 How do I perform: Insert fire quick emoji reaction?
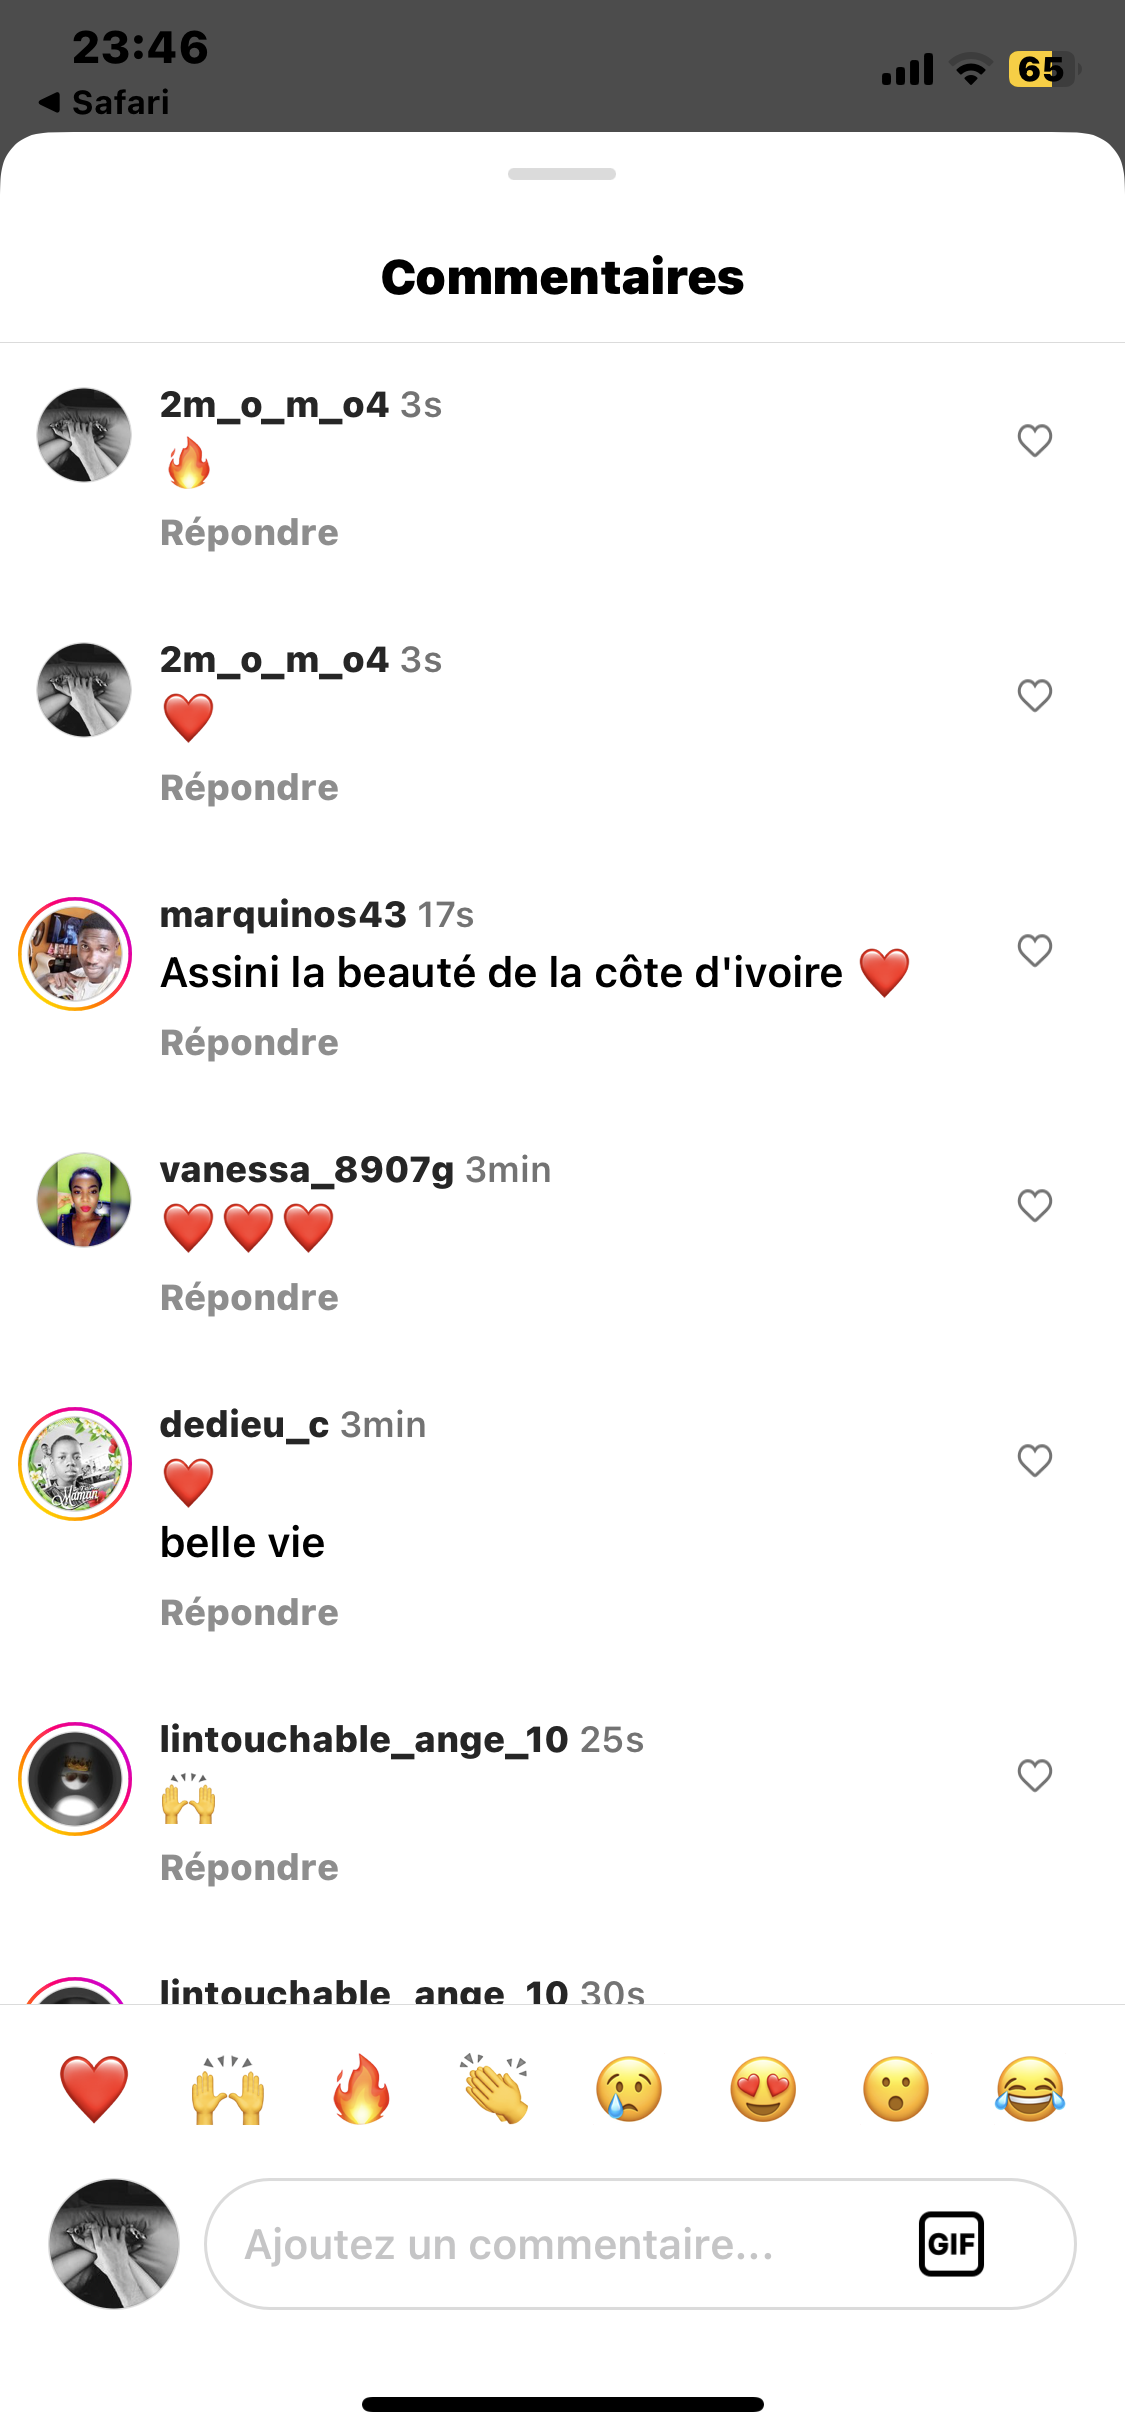361,2089
